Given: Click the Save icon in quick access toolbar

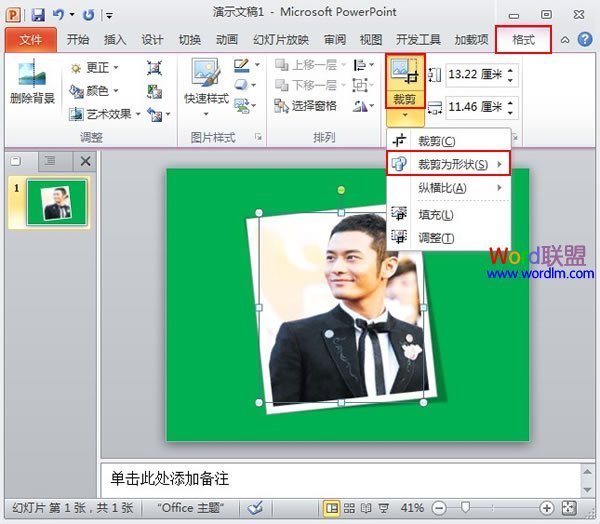Looking at the screenshot, I should [x=38, y=15].
